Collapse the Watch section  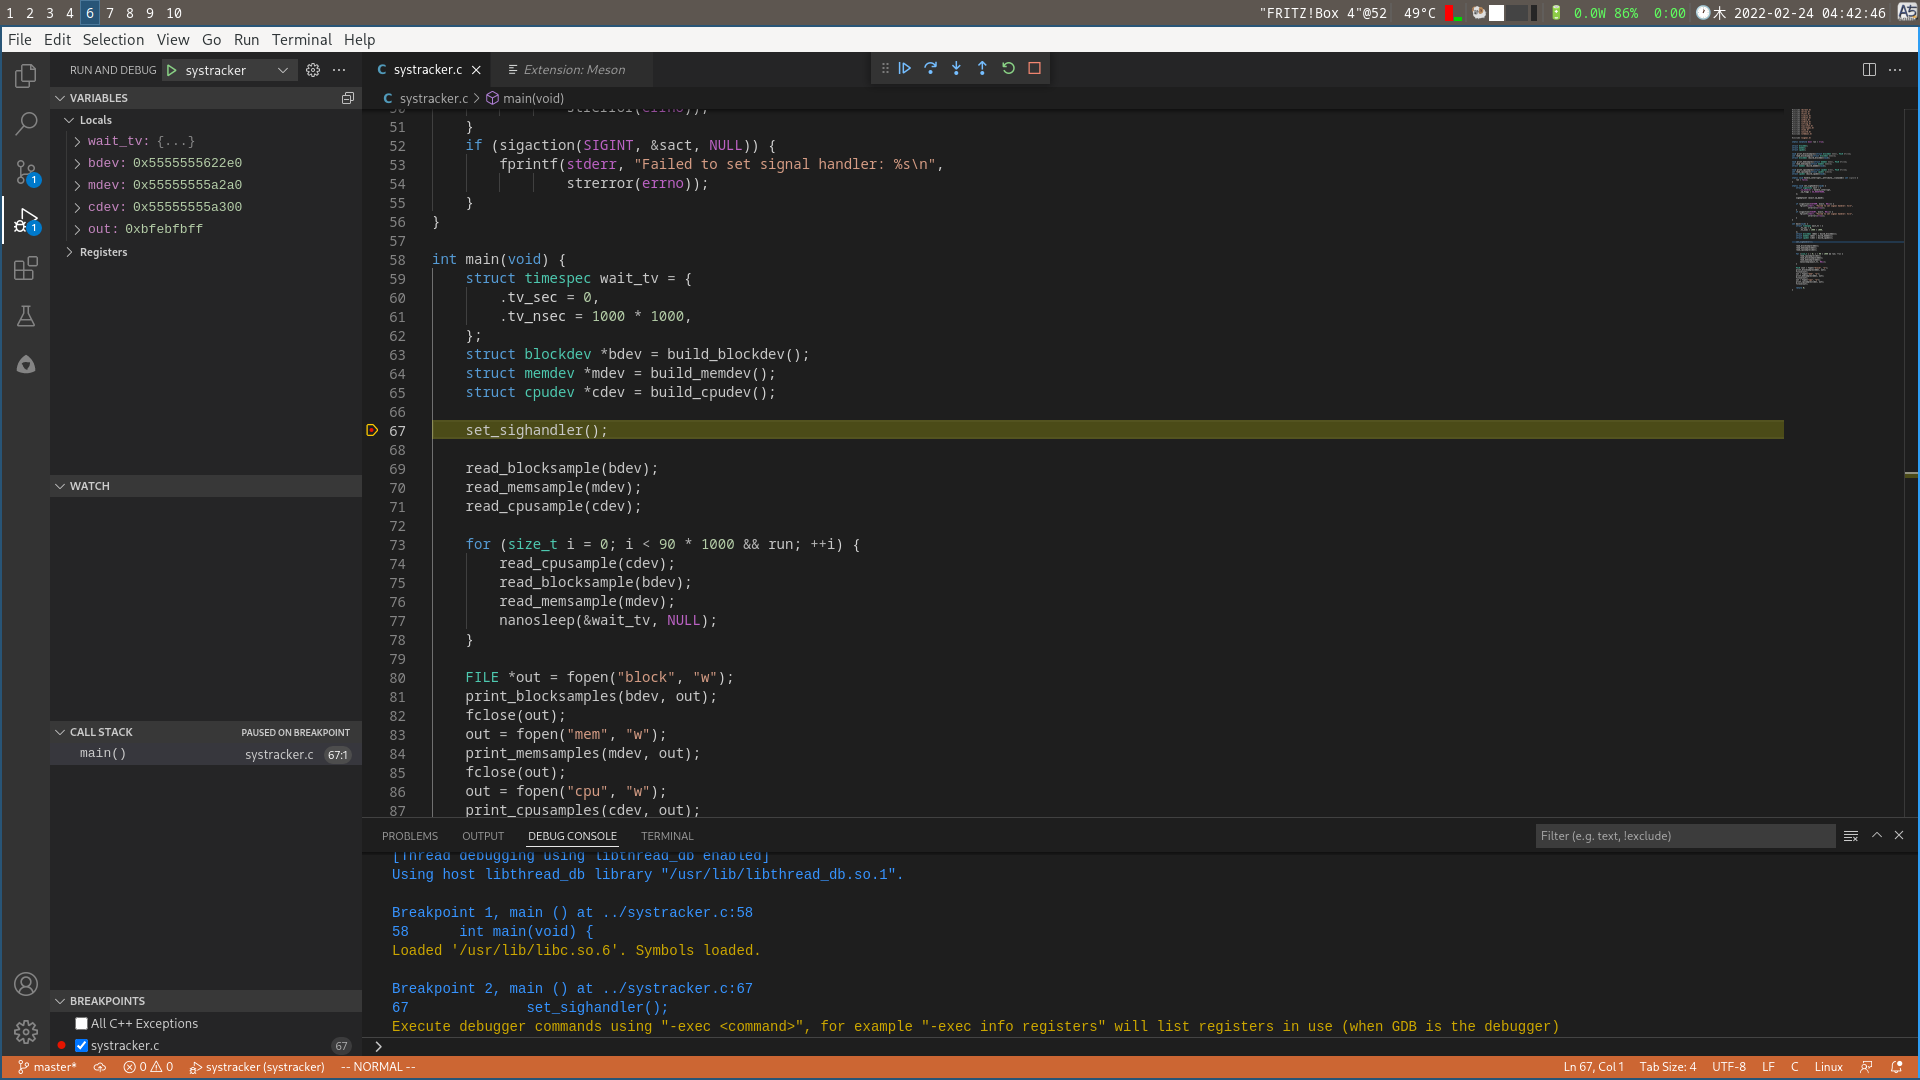[60, 486]
